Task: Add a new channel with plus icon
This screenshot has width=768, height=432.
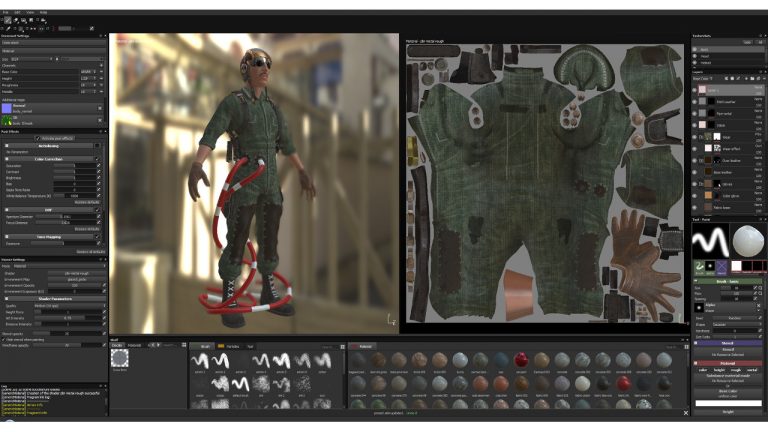Action: coord(101,65)
